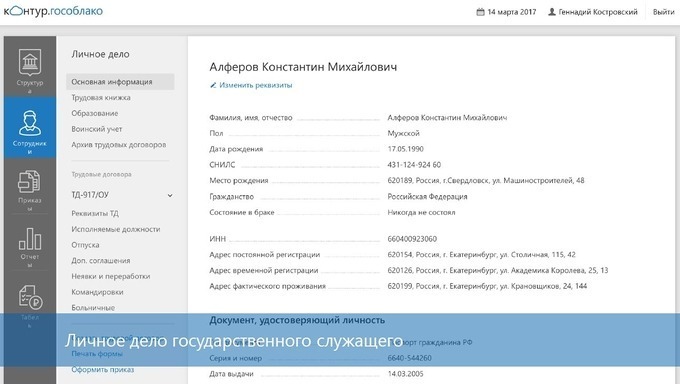Click the pencil icon next to Изменить реквизиты
The height and width of the screenshot is (384, 680).
tap(213, 85)
